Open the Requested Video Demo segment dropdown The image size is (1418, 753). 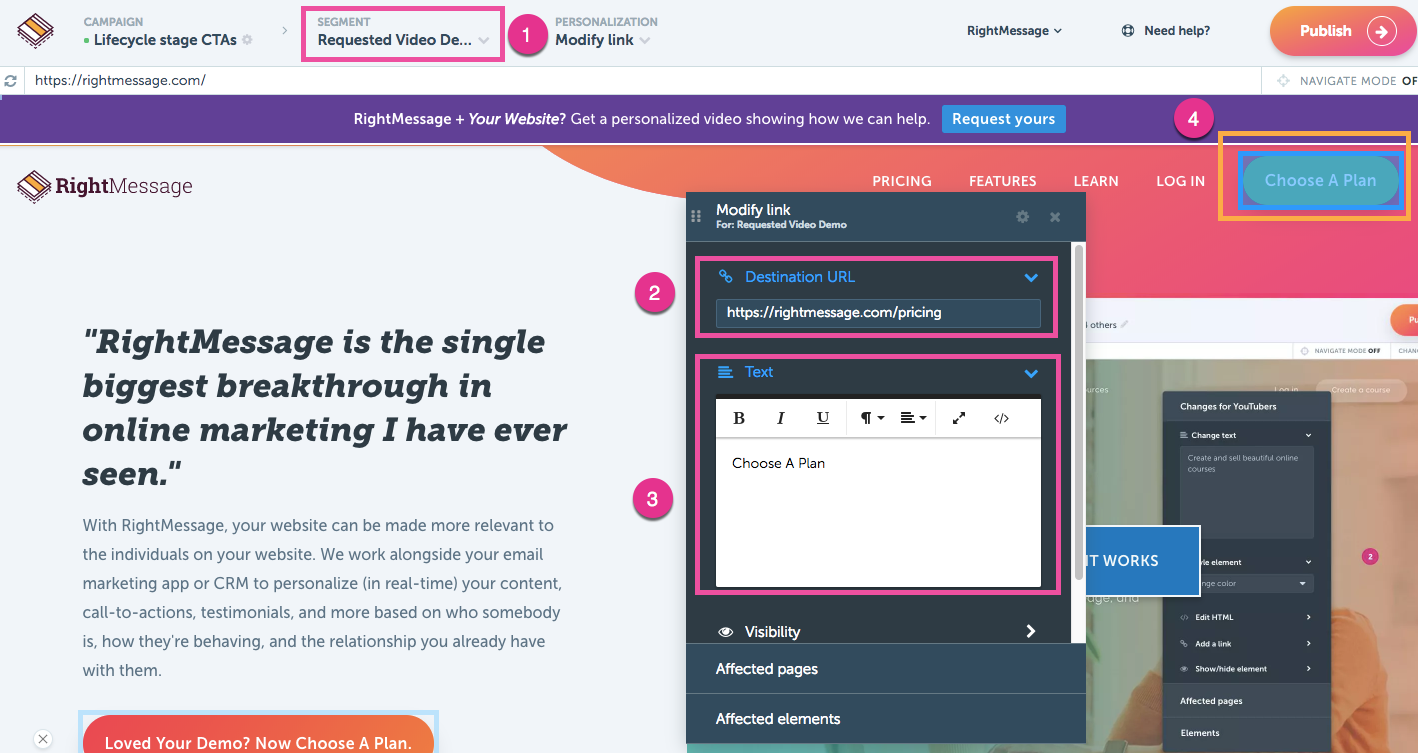pyautogui.click(x=403, y=40)
